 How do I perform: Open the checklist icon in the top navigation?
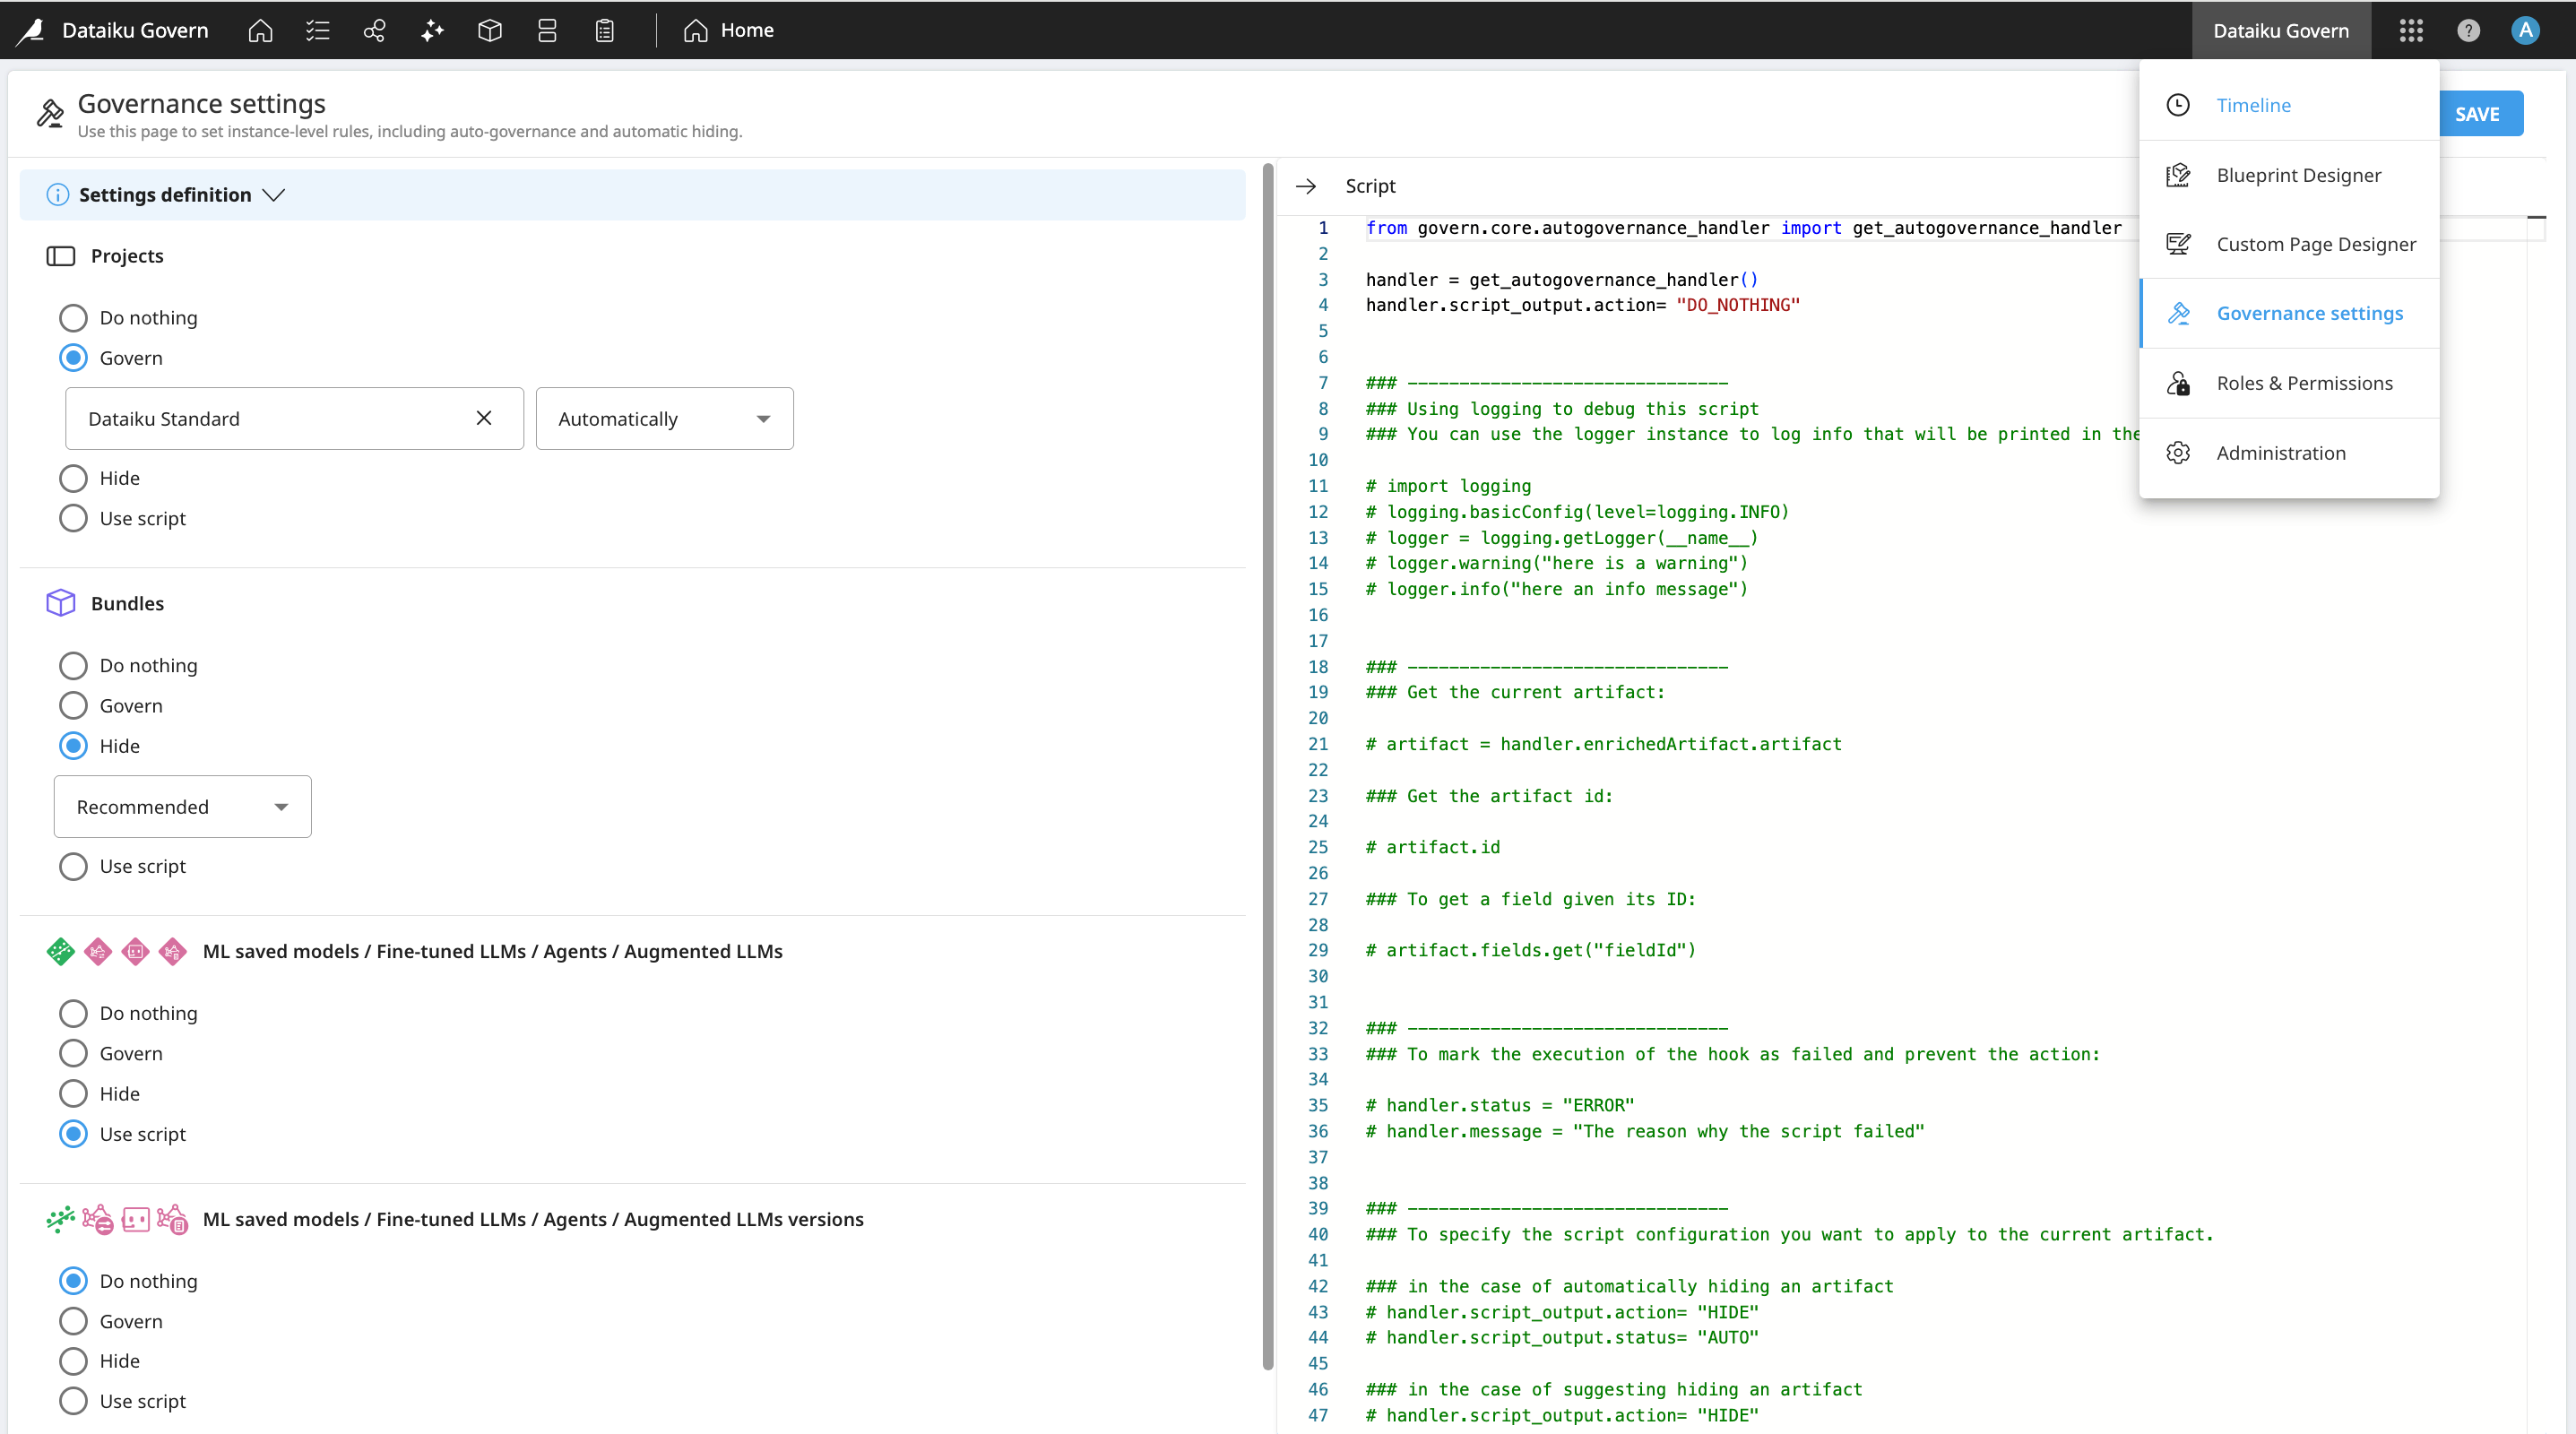[317, 30]
